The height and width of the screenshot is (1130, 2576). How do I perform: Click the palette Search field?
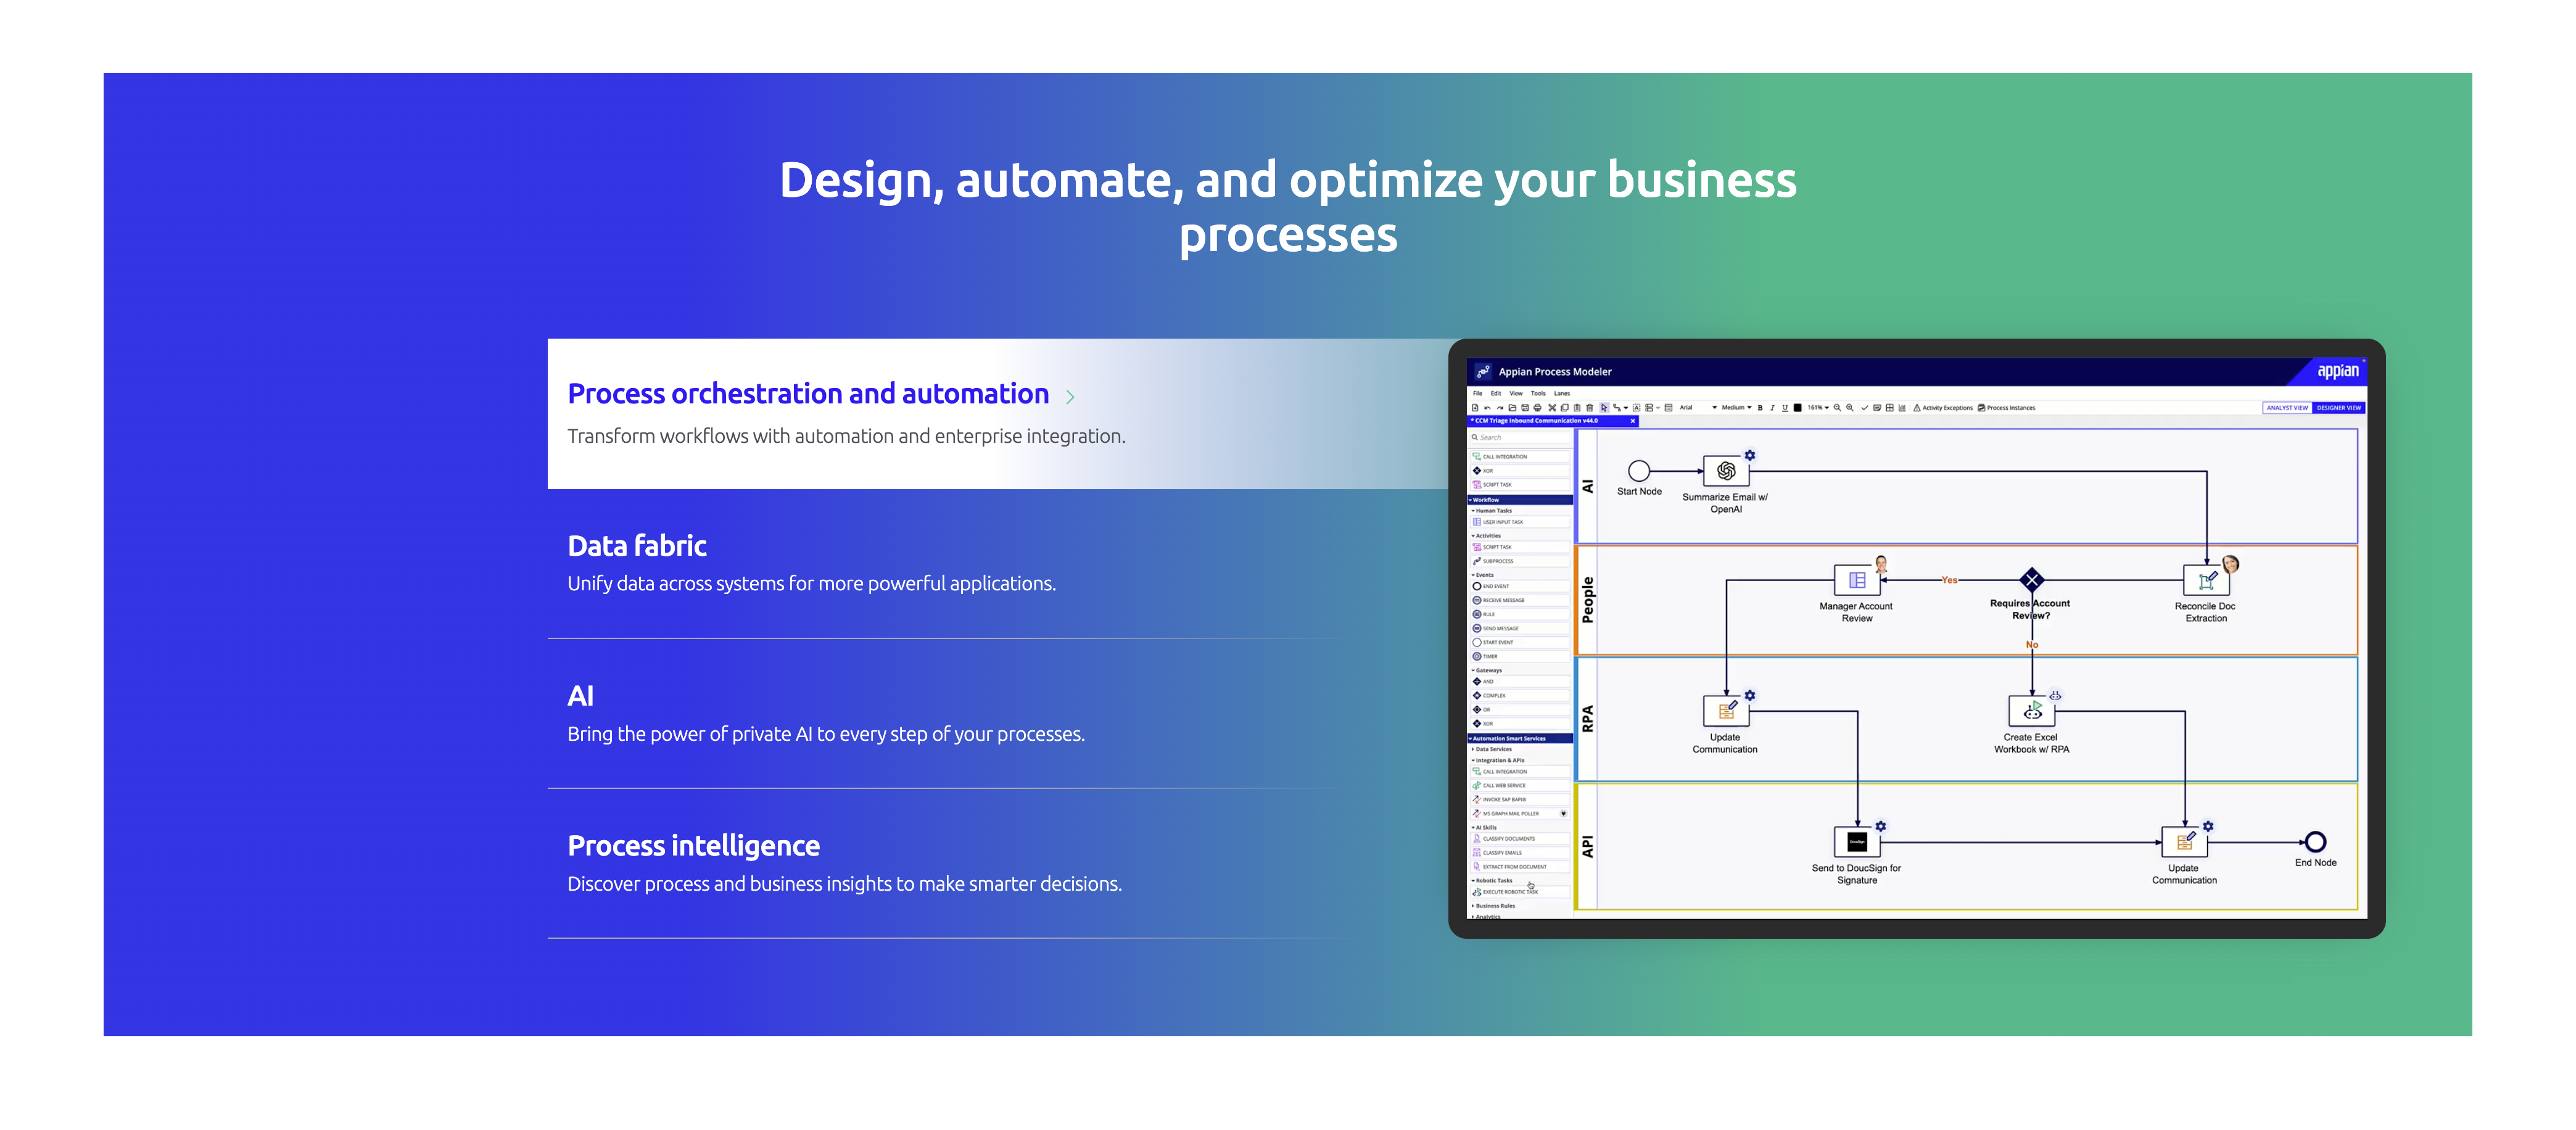coord(1520,437)
